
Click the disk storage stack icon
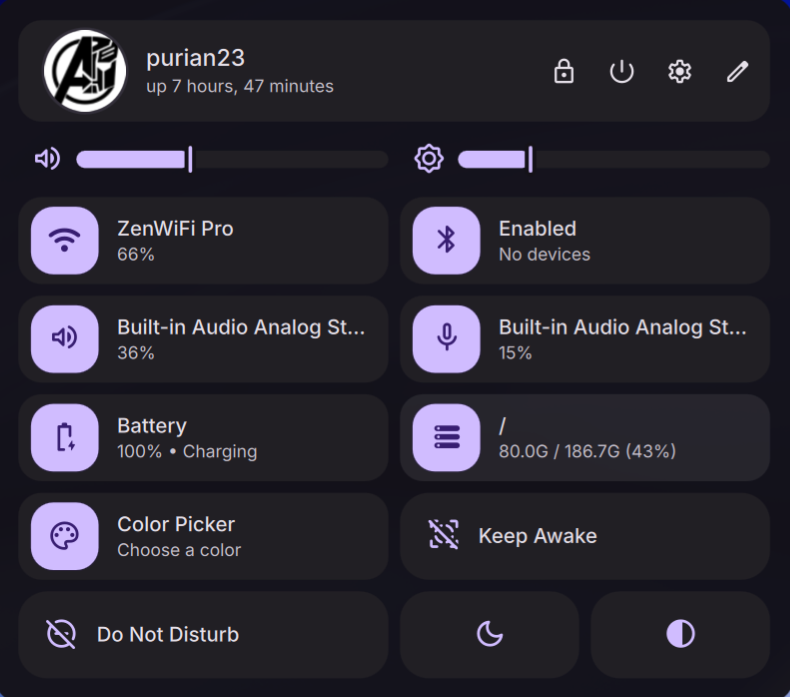[x=446, y=437]
